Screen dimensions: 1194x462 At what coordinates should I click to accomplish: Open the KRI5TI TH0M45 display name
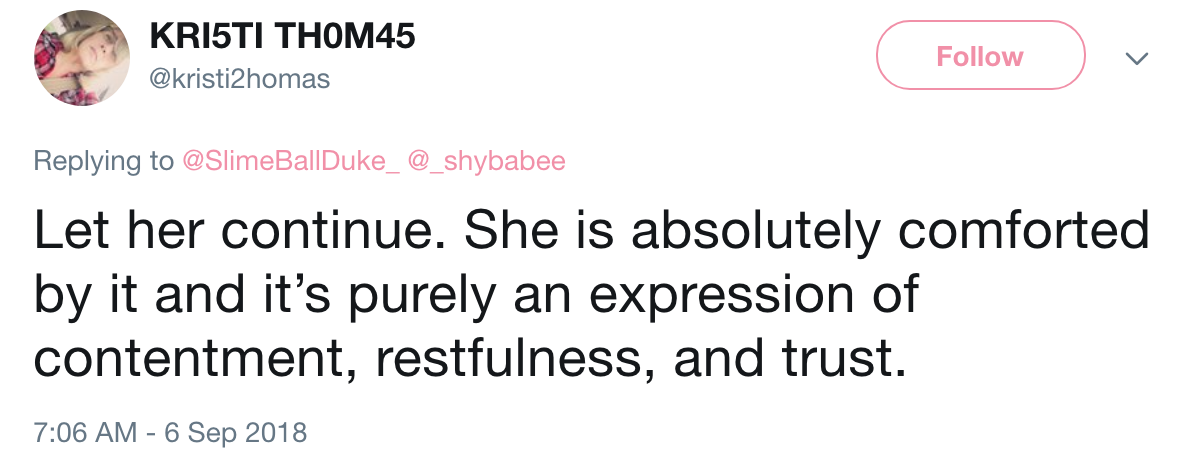(x=283, y=35)
